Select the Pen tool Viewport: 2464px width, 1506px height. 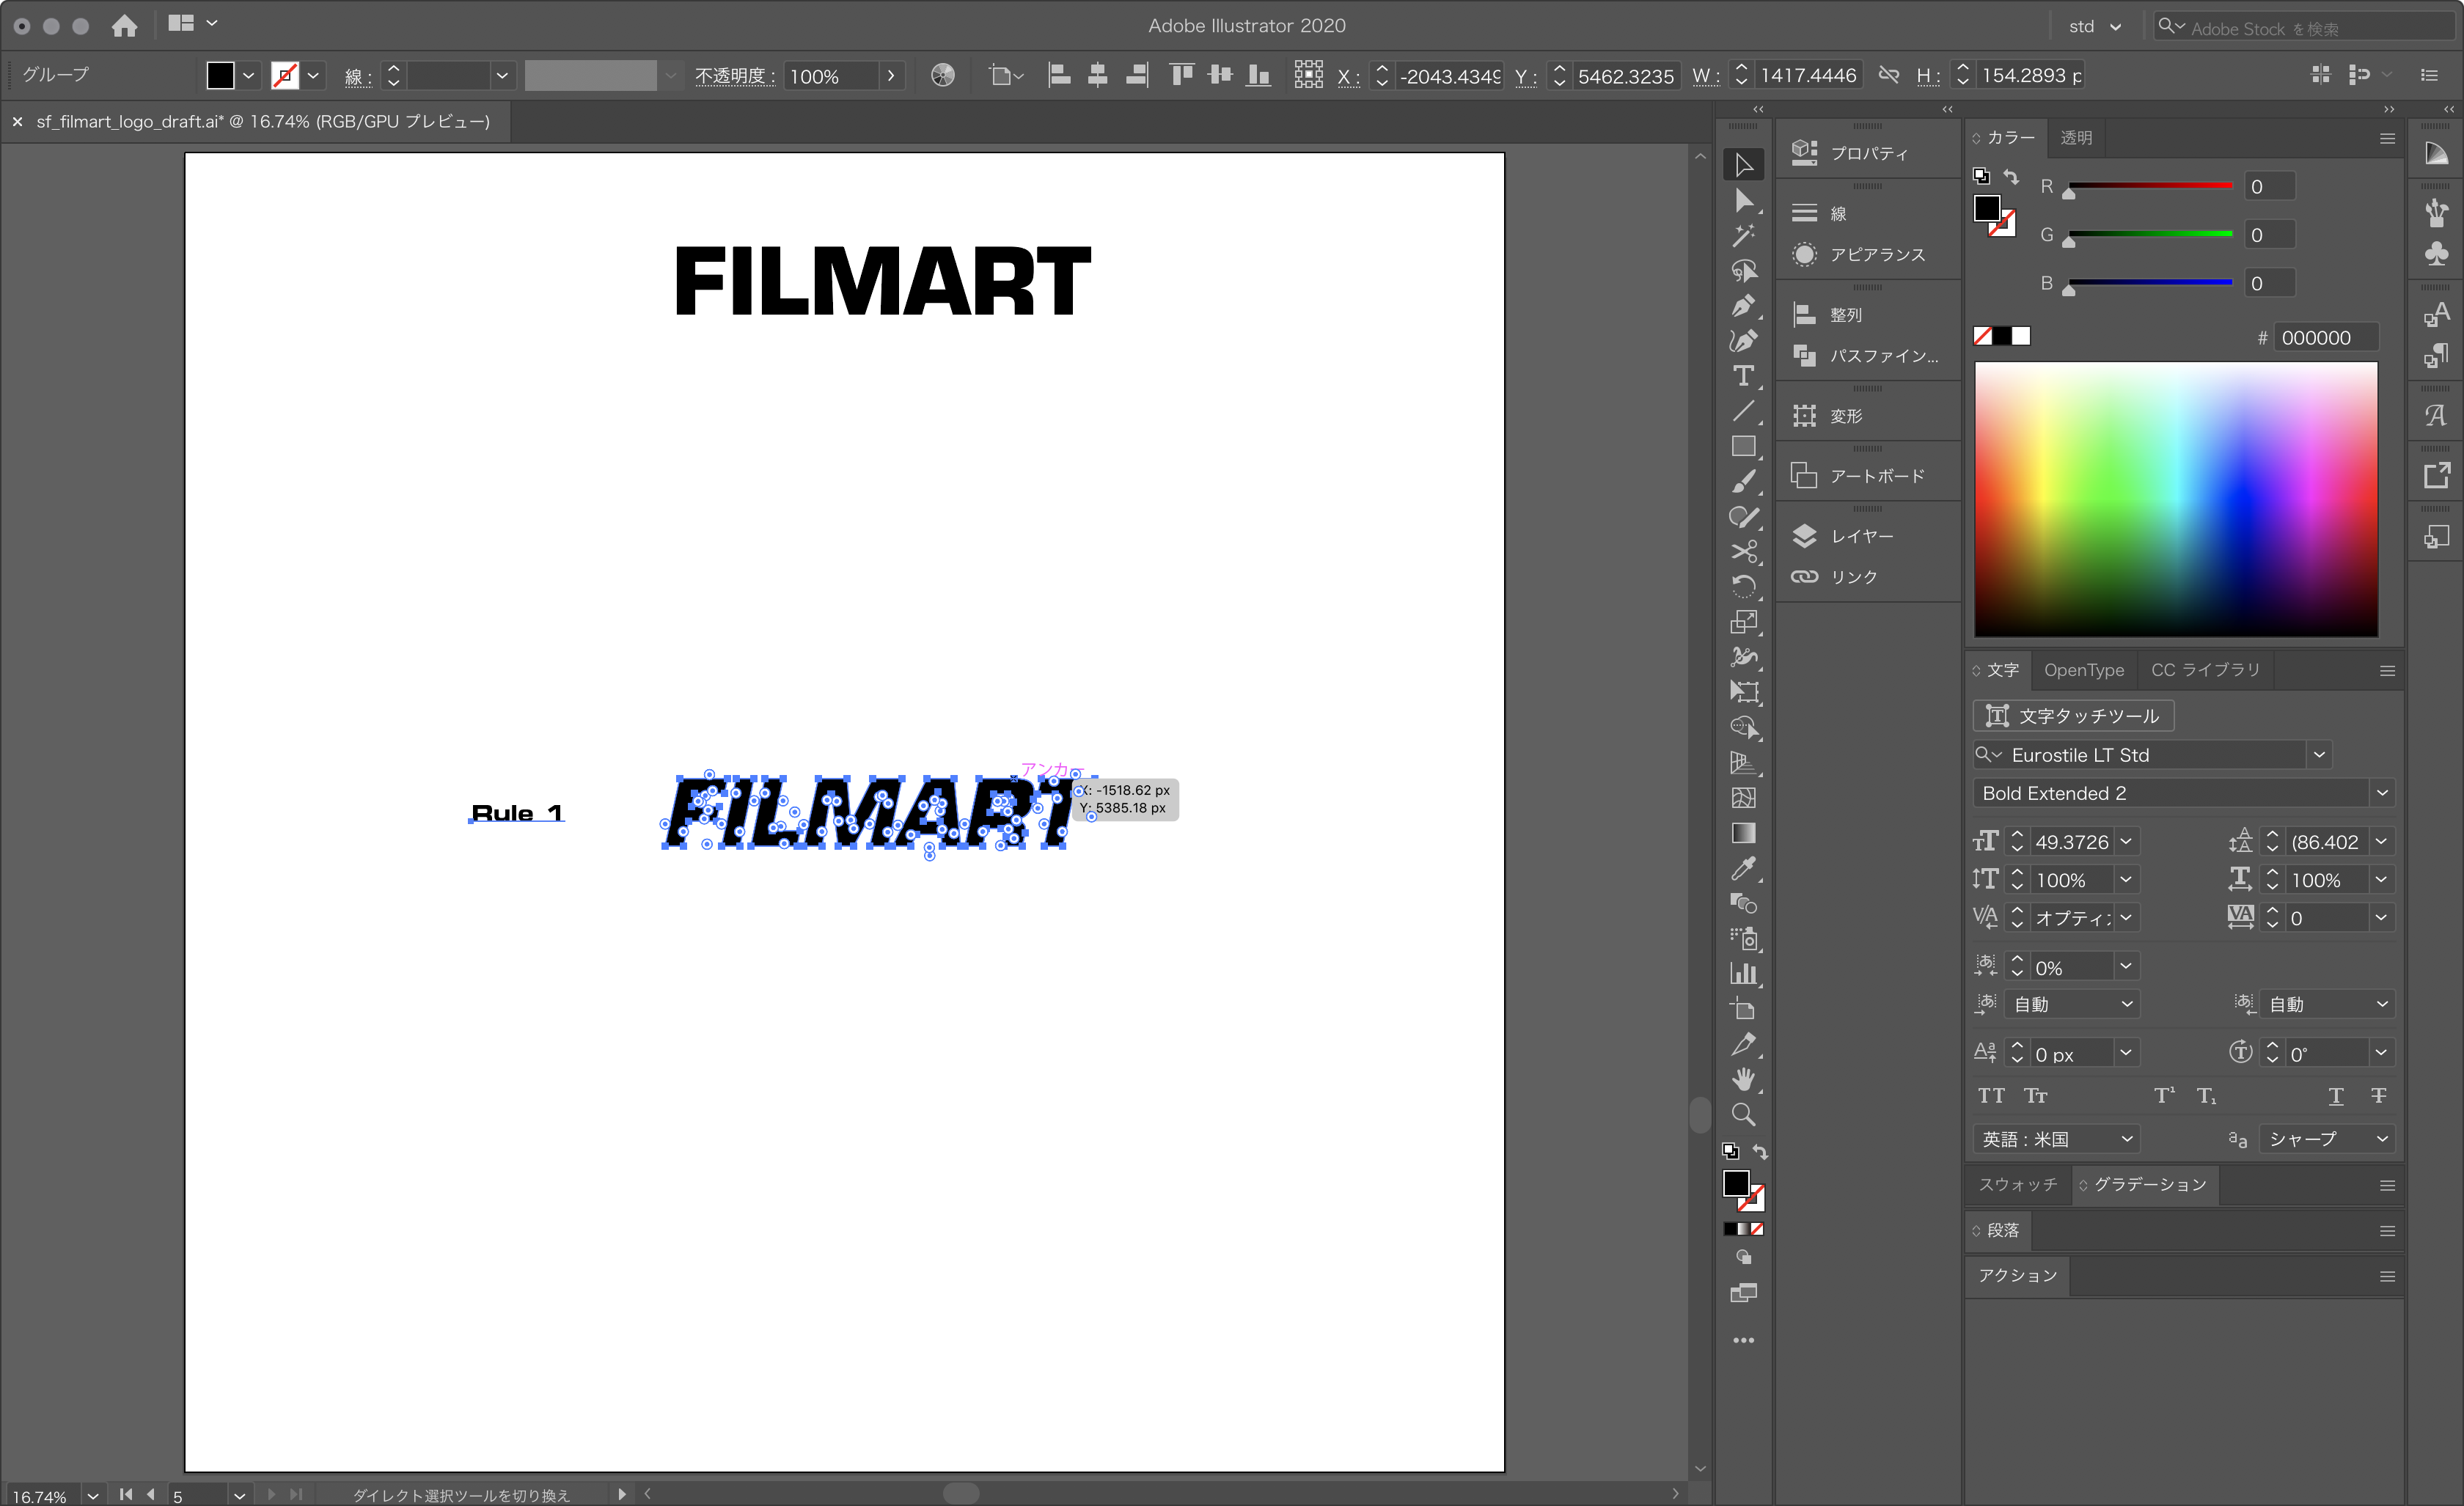coord(1743,306)
